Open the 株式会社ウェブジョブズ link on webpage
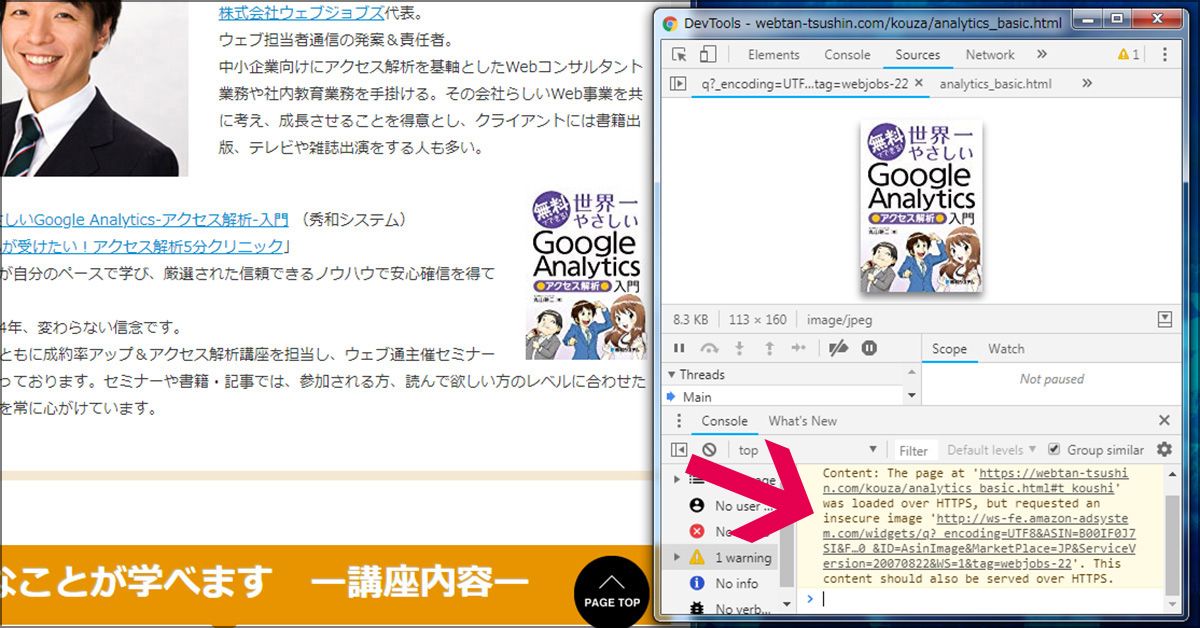Screen dimensions: 1200x628 [x=301, y=14]
